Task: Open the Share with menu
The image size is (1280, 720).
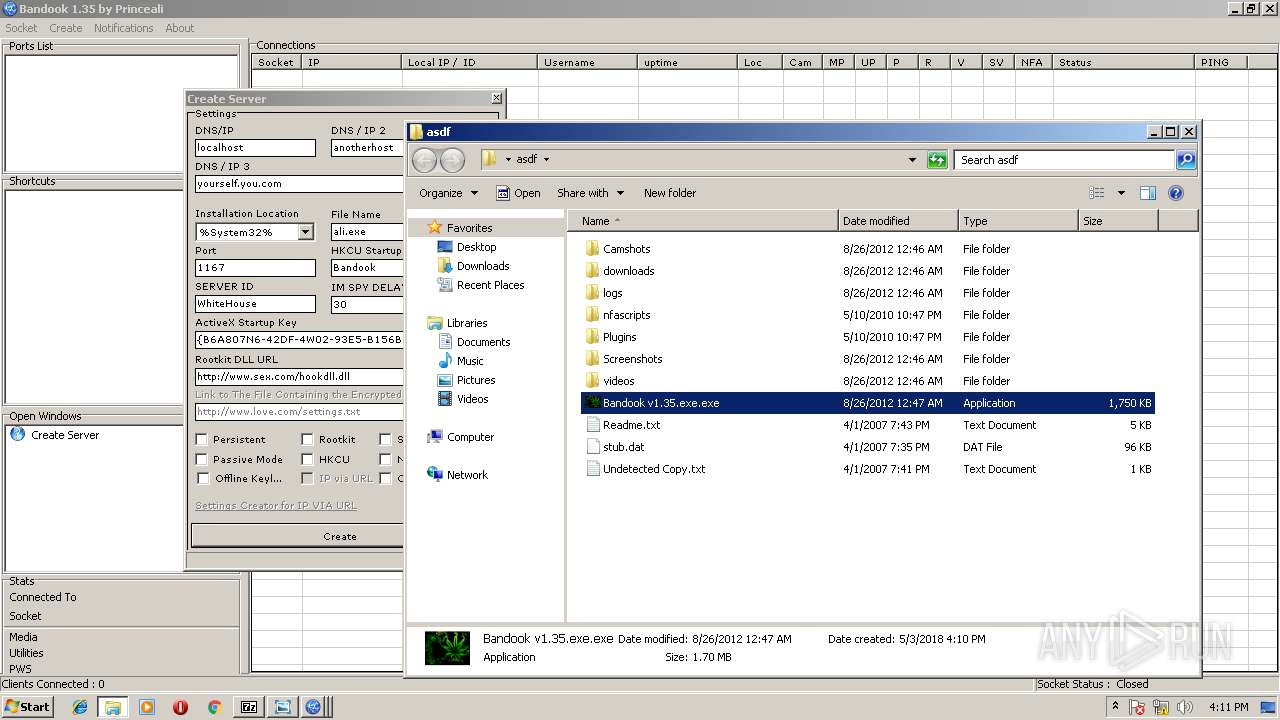Action: click(590, 193)
